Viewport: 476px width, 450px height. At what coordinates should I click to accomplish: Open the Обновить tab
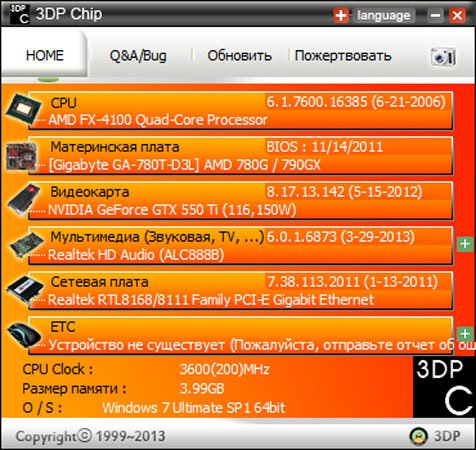point(239,56)
